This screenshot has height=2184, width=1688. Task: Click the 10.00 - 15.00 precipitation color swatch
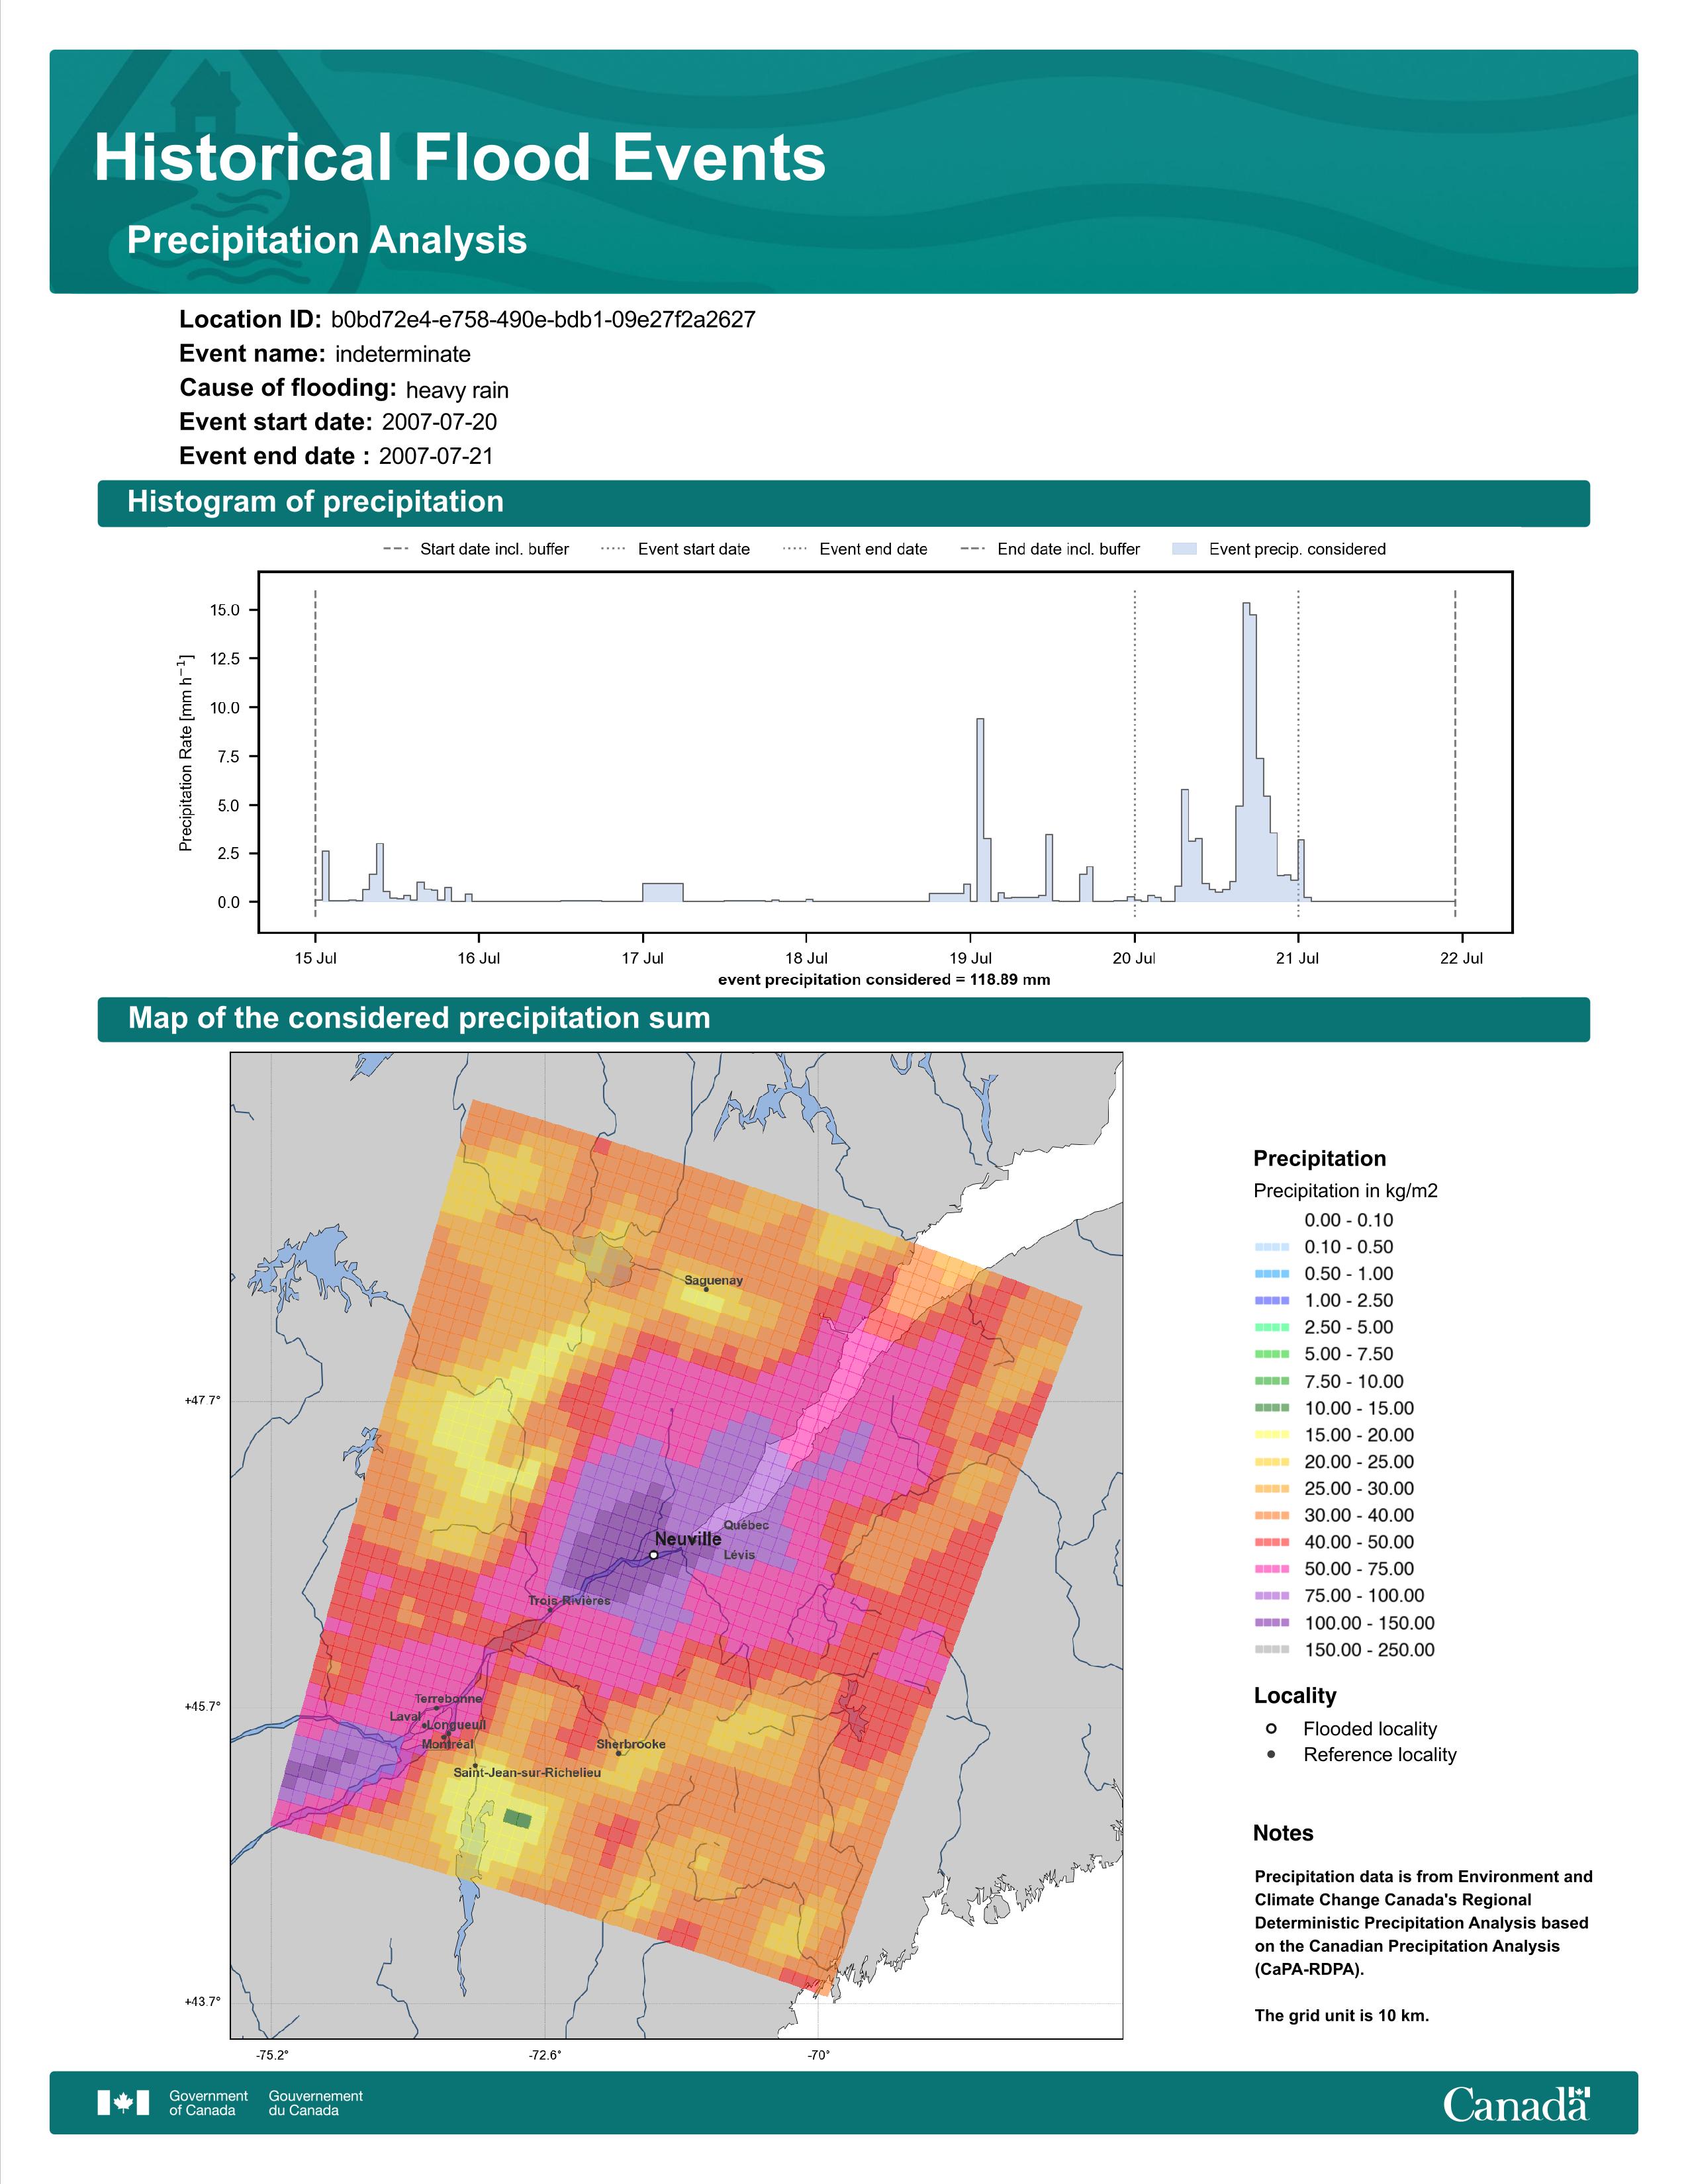pos(1271,1408)
